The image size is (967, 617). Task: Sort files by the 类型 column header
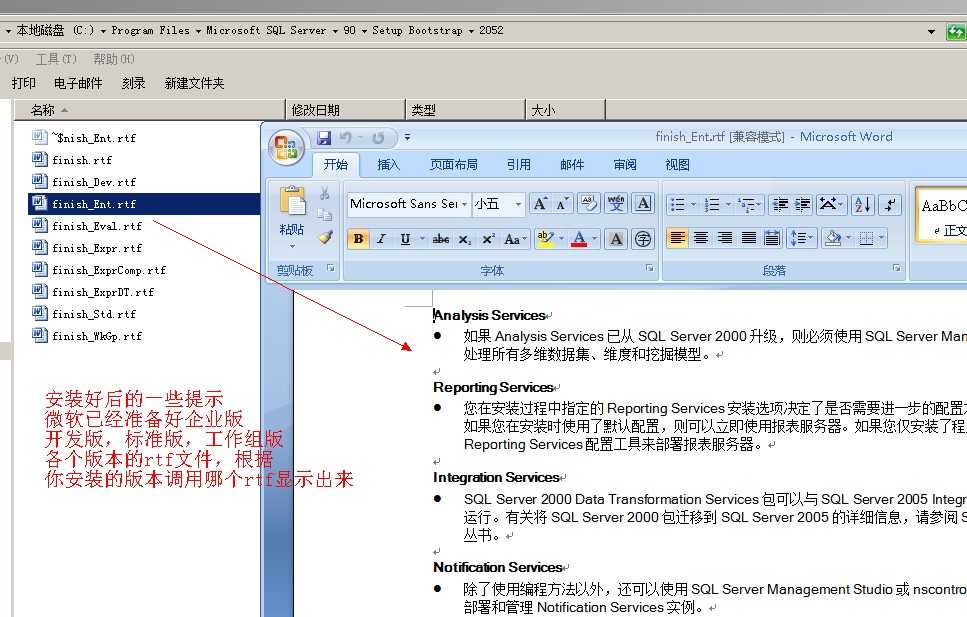[466, 110]
